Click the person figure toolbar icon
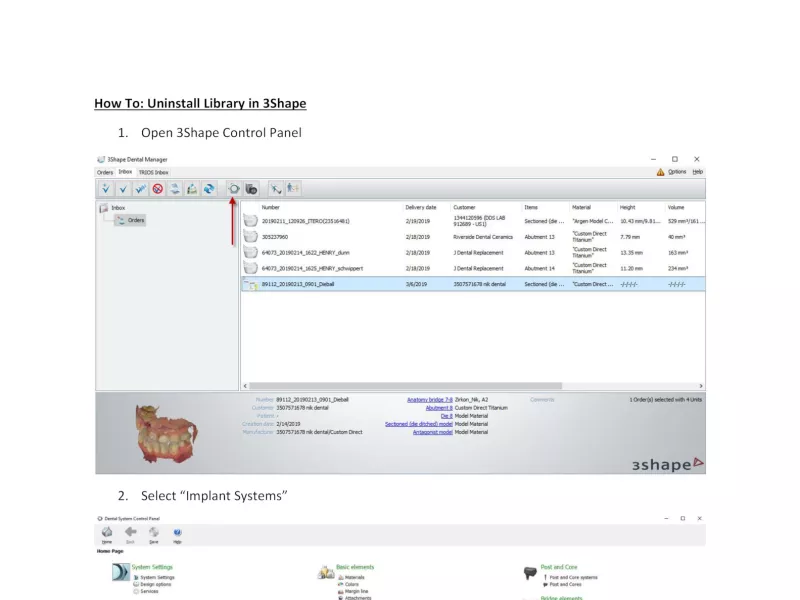 (293, 189)
